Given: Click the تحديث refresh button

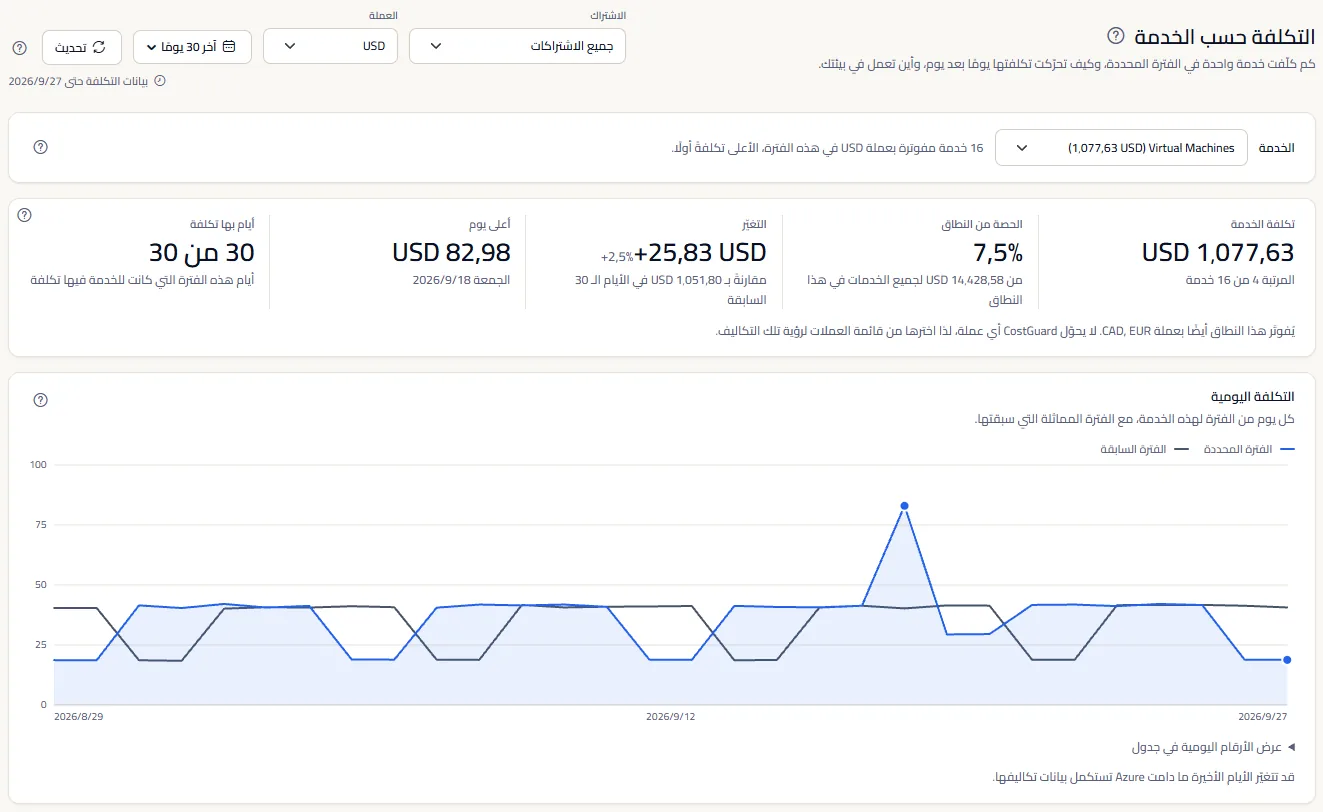Looking at the screenshot, I should coord(82,46).
